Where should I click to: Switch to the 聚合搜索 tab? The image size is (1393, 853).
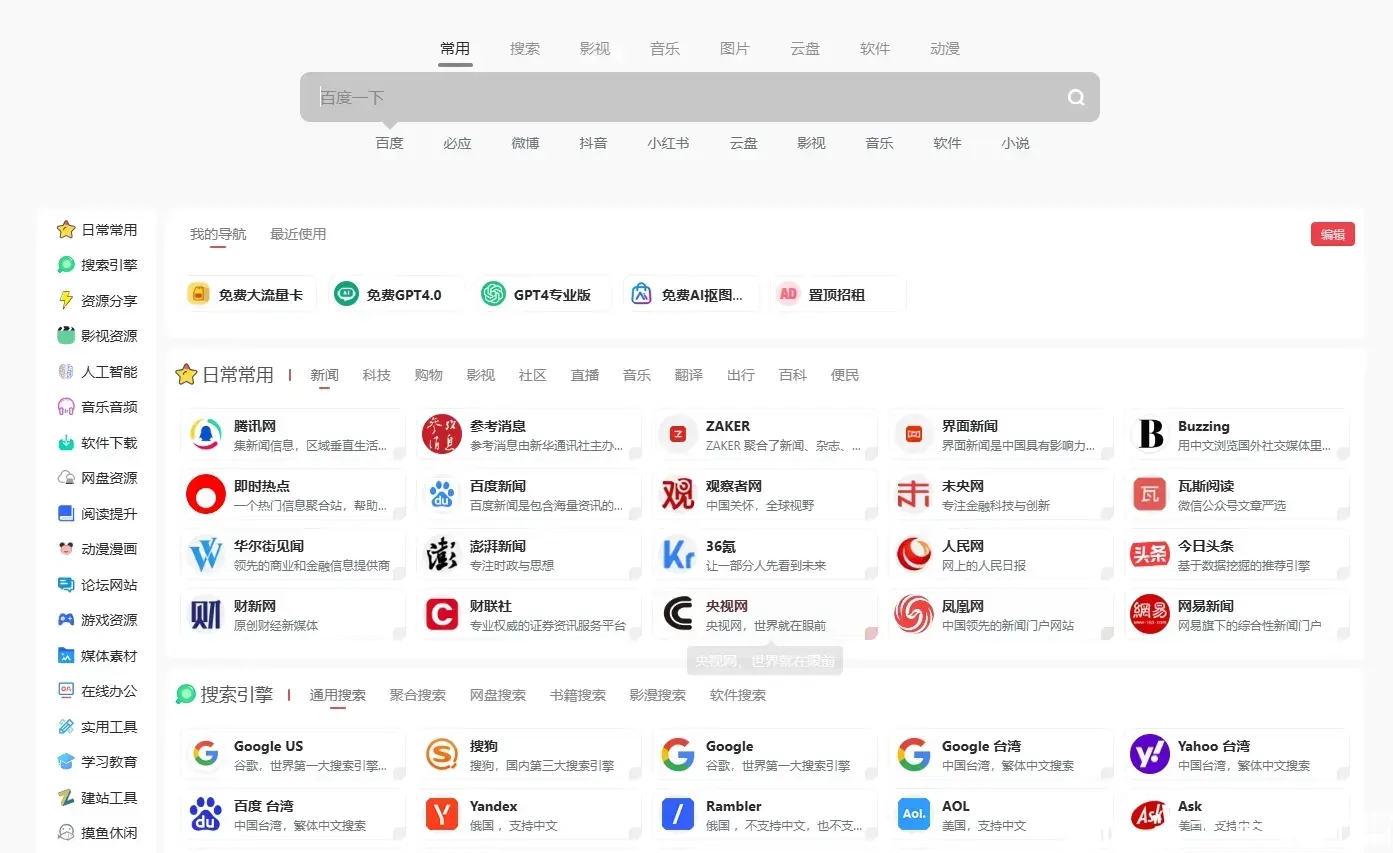(418, 695)
